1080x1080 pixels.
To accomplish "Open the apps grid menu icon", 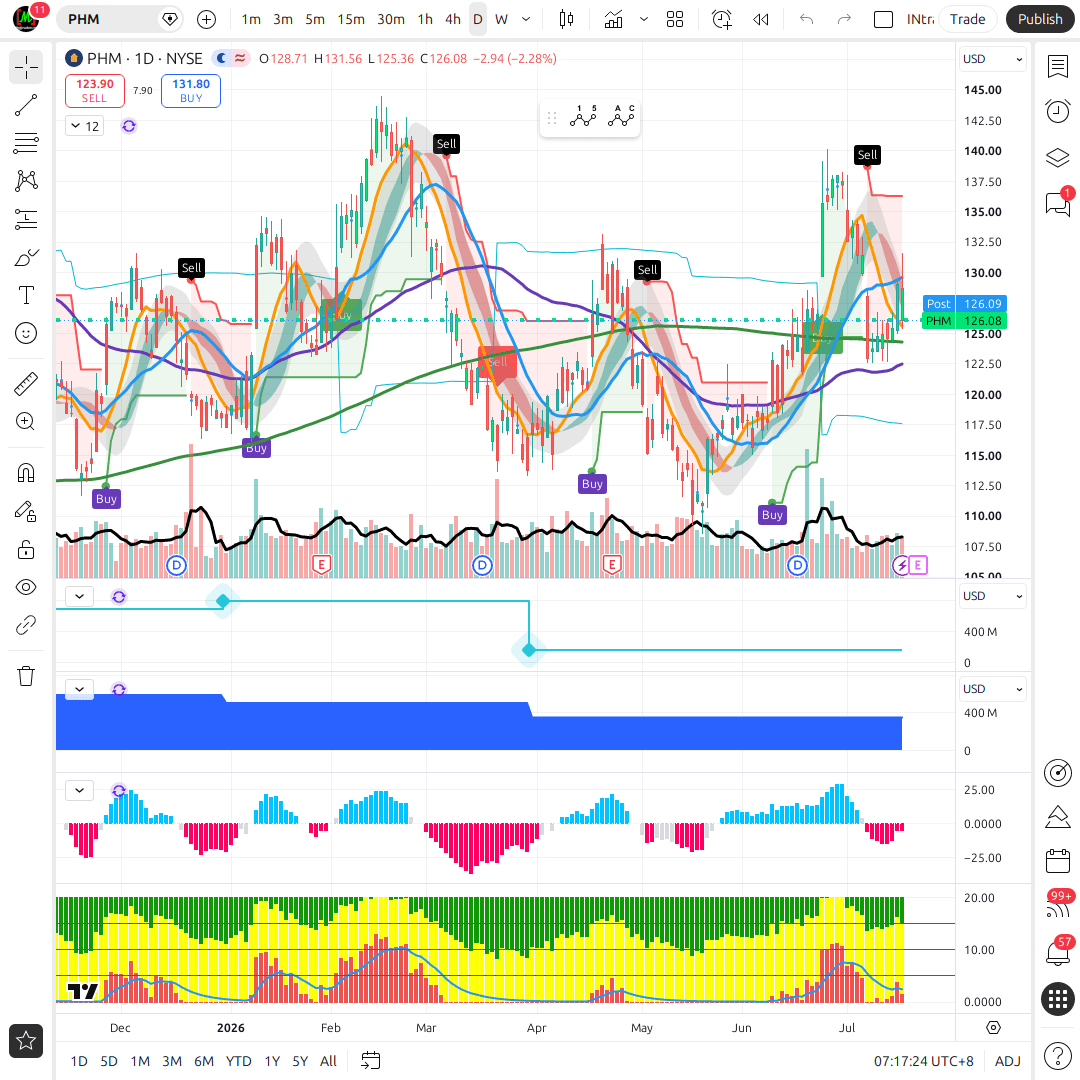I will click(1058, 998).
